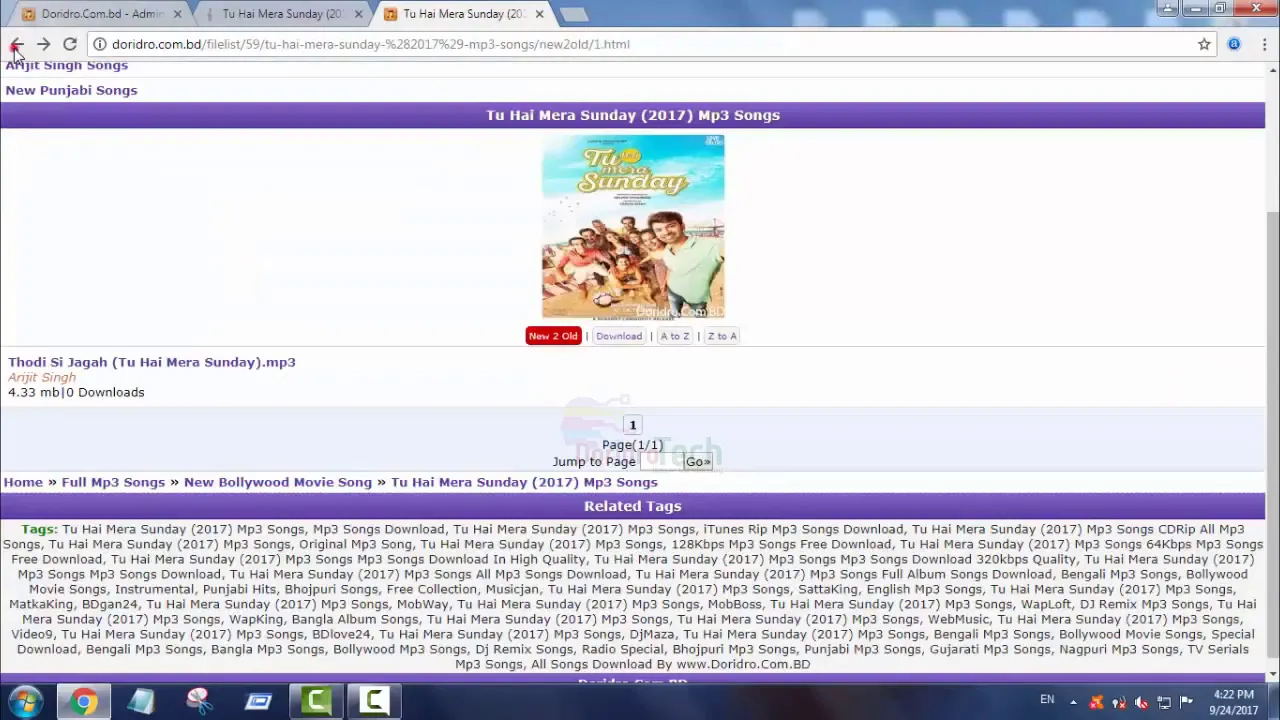Open Action Center flag icon

coord(1187,702)
